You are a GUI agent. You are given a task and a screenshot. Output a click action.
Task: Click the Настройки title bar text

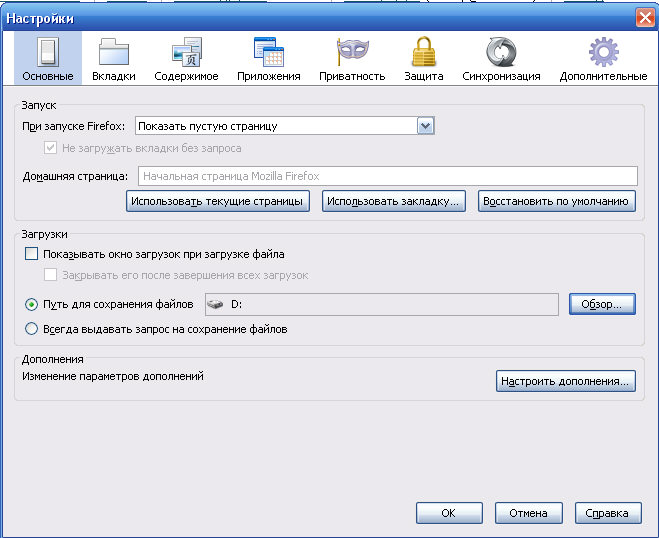(40, 18)
